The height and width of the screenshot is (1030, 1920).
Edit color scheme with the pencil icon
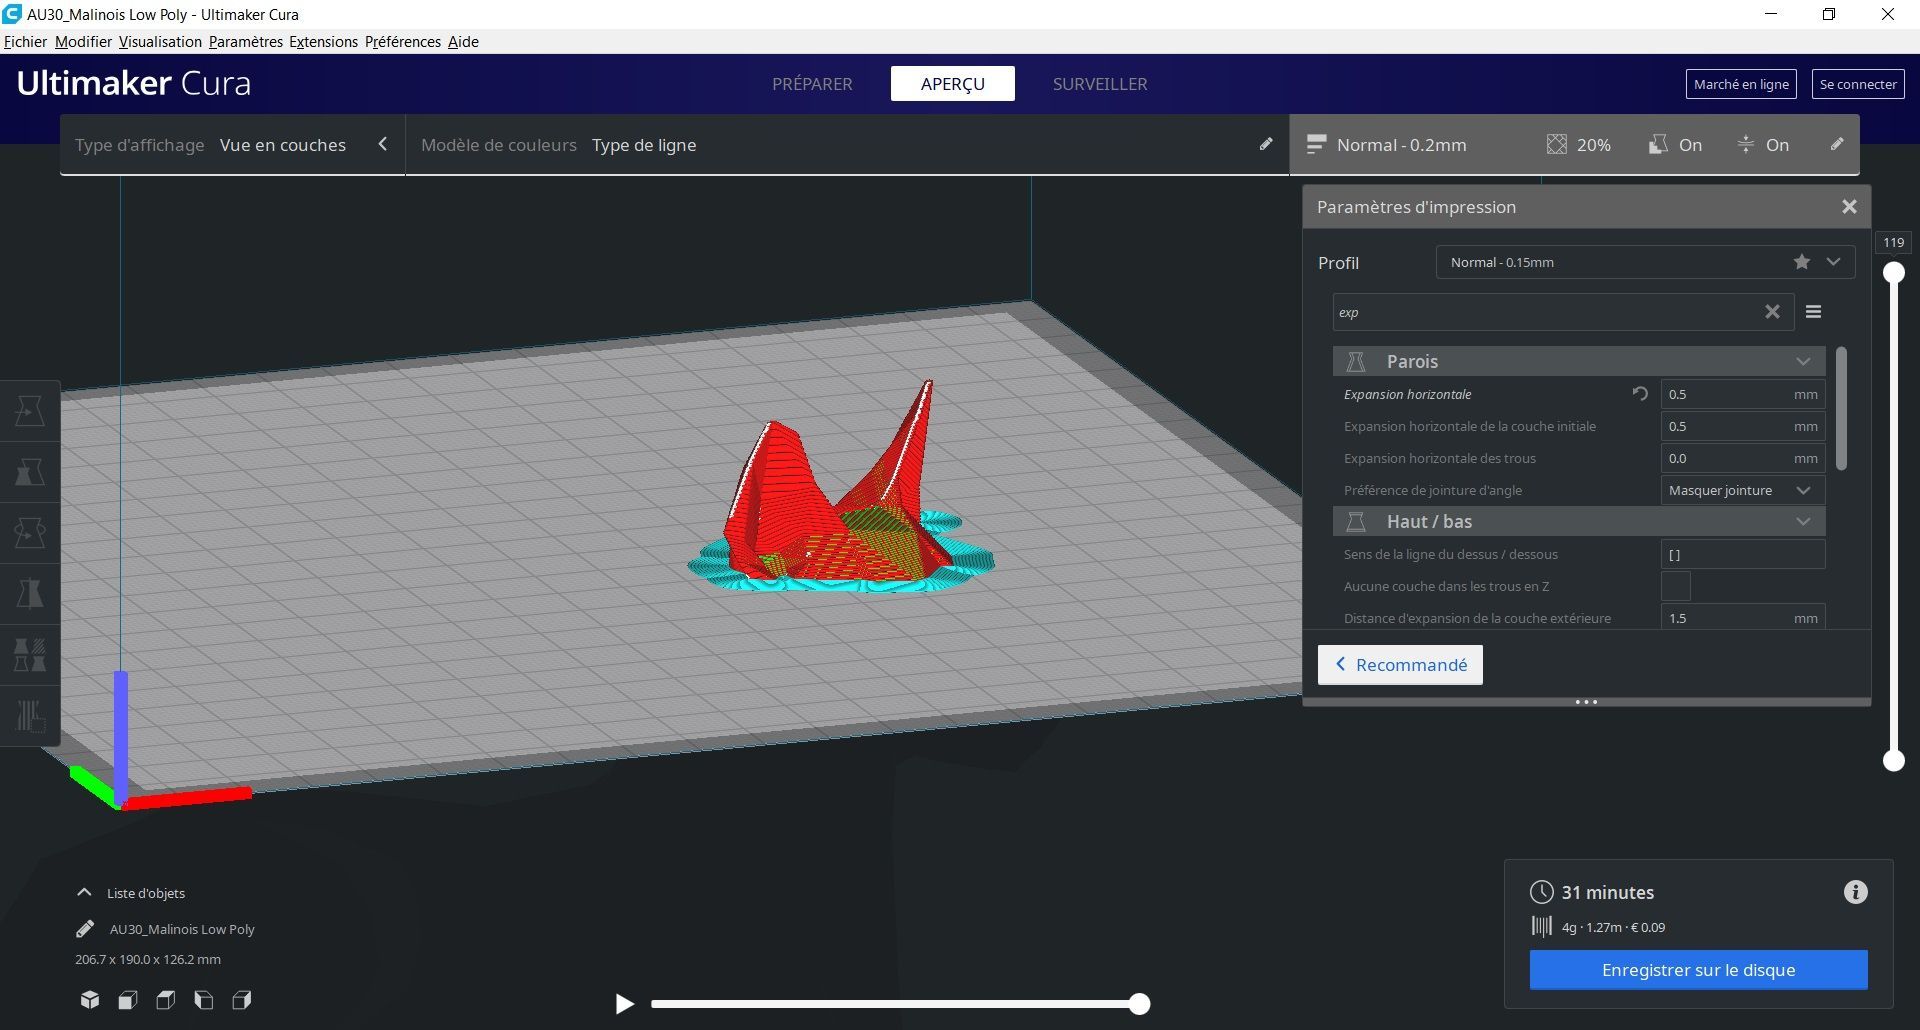[x=1266, y=144]
